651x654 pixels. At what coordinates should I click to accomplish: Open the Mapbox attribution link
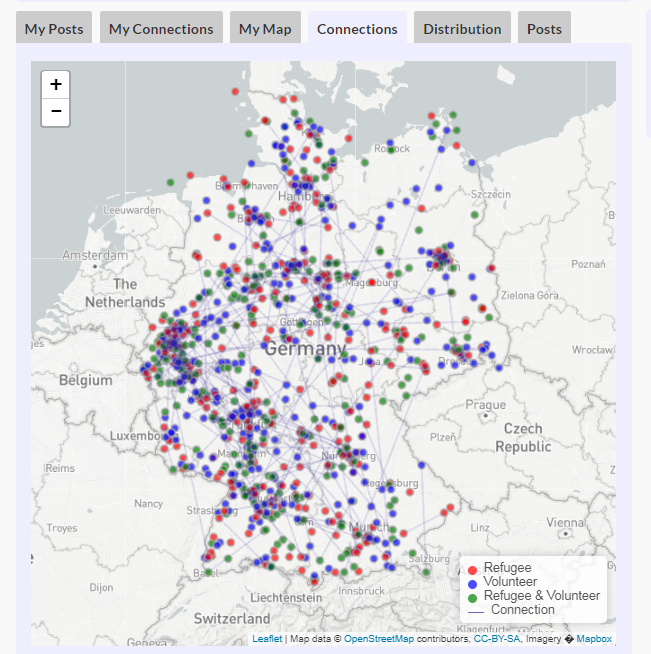594,639
